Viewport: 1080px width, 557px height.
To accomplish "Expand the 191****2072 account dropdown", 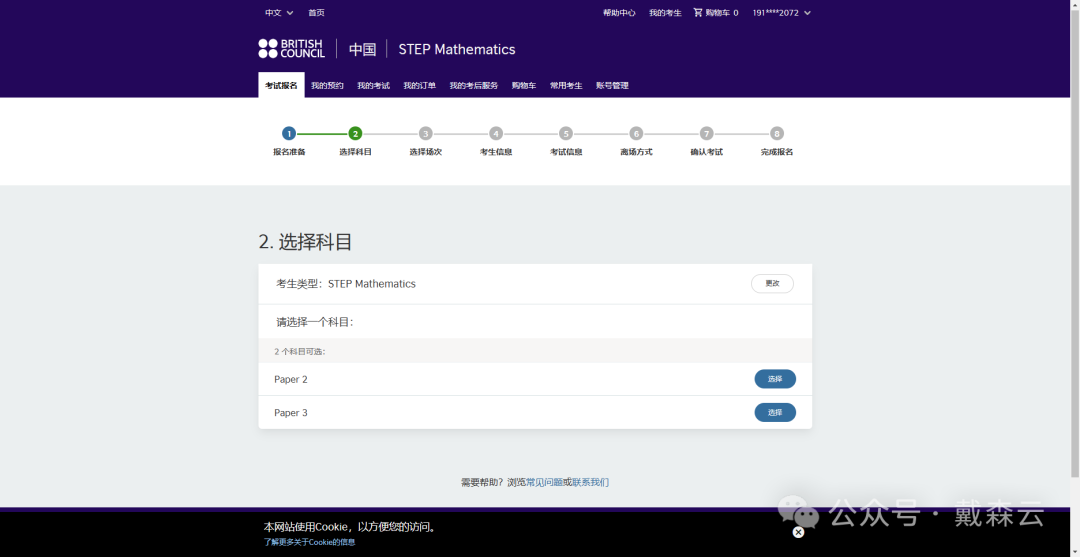I will 782,12.
